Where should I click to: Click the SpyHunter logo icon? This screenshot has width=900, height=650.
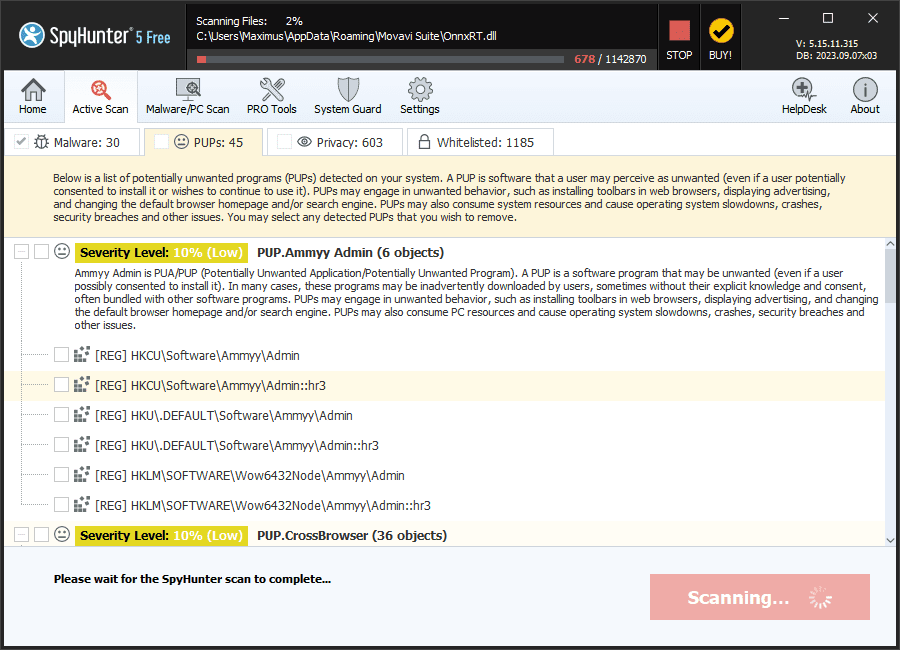pos(32,35)
